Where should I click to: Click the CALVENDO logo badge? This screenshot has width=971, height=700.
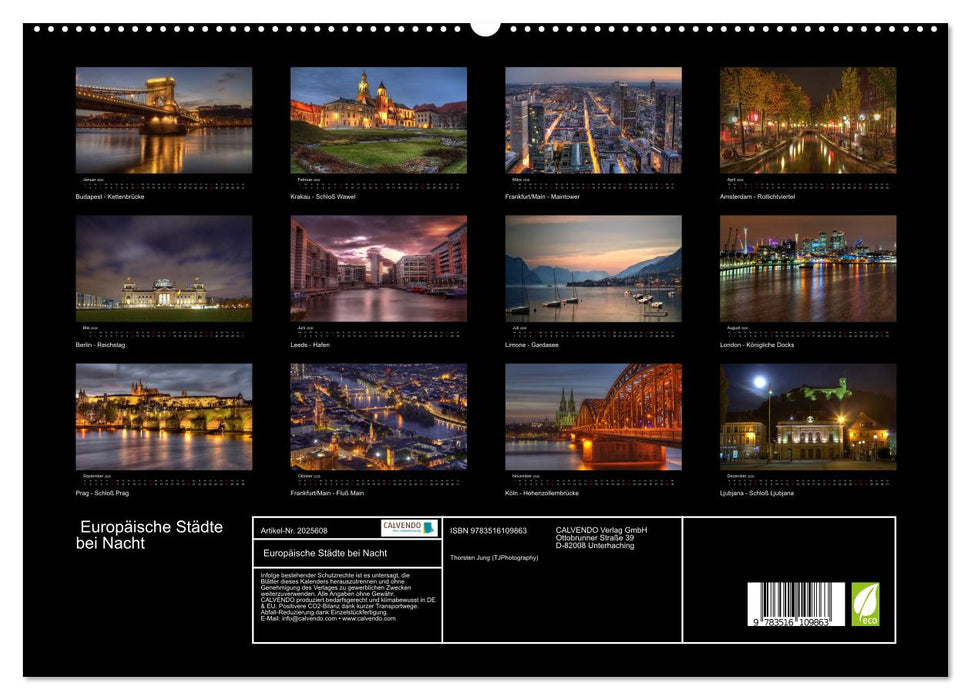coord(409,528)
